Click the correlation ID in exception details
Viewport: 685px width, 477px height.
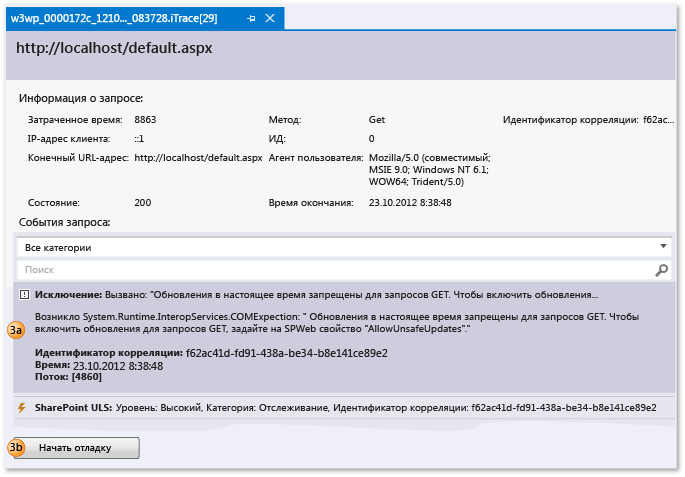(287, 353)
